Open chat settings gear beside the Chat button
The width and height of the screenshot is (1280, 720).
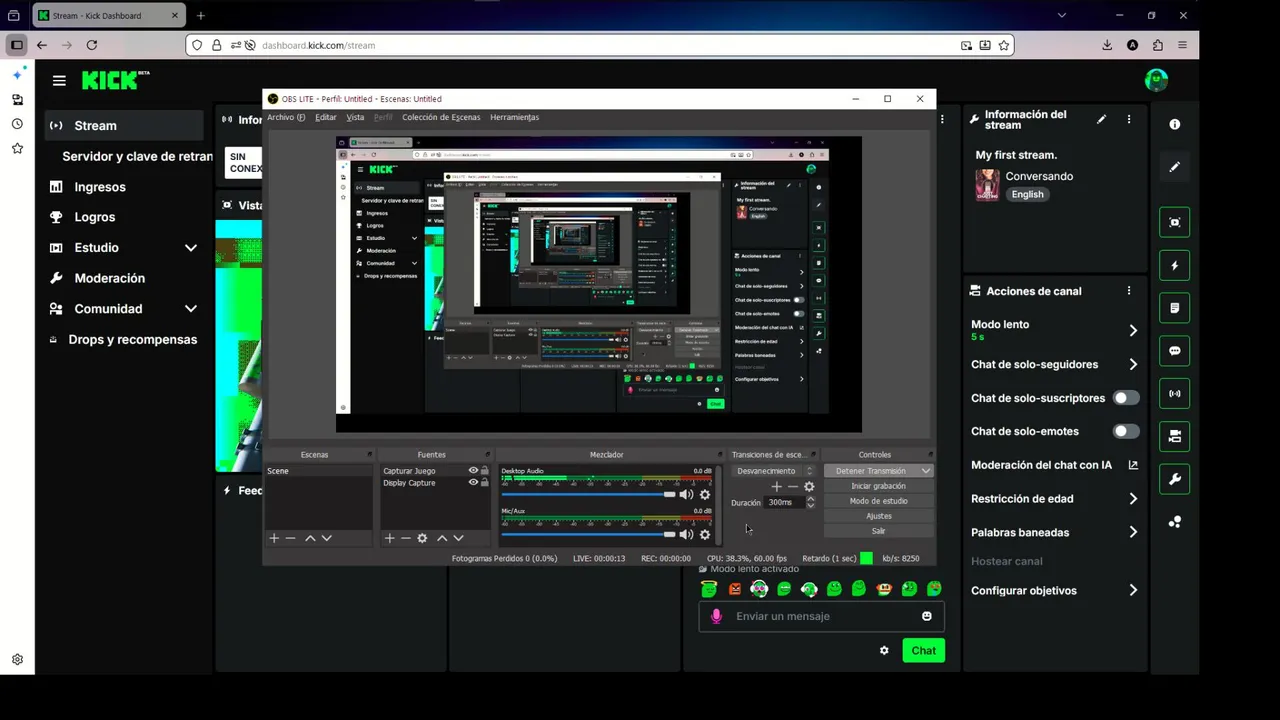click(x=884, y=651)
